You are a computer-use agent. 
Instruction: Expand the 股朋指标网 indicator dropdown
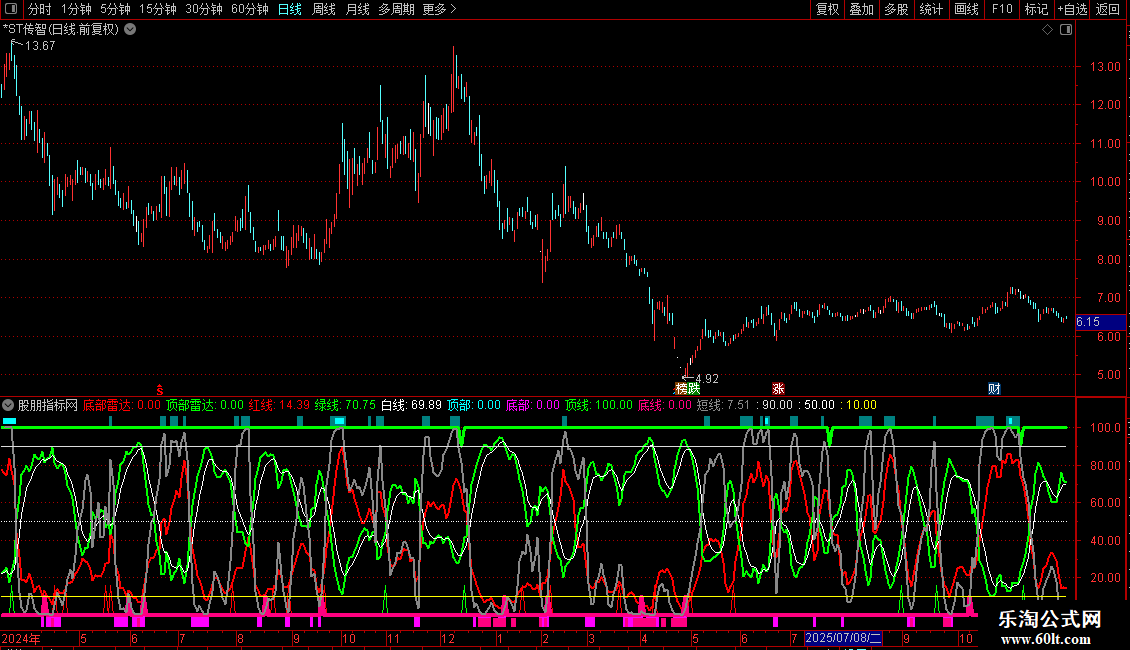pos(8,405)
